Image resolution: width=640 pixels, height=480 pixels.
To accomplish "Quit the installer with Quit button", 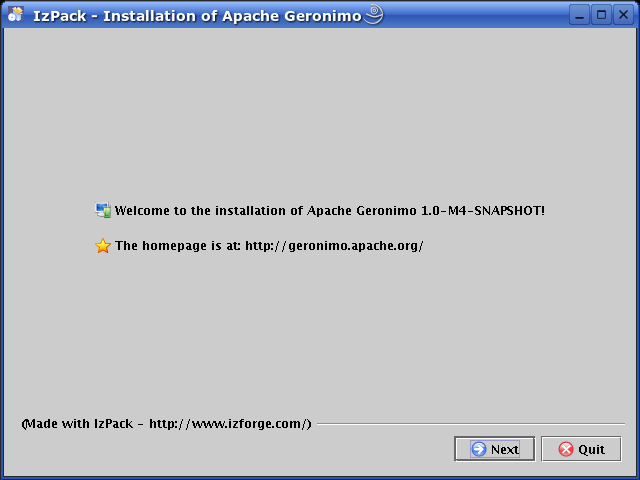I will 581,449.
